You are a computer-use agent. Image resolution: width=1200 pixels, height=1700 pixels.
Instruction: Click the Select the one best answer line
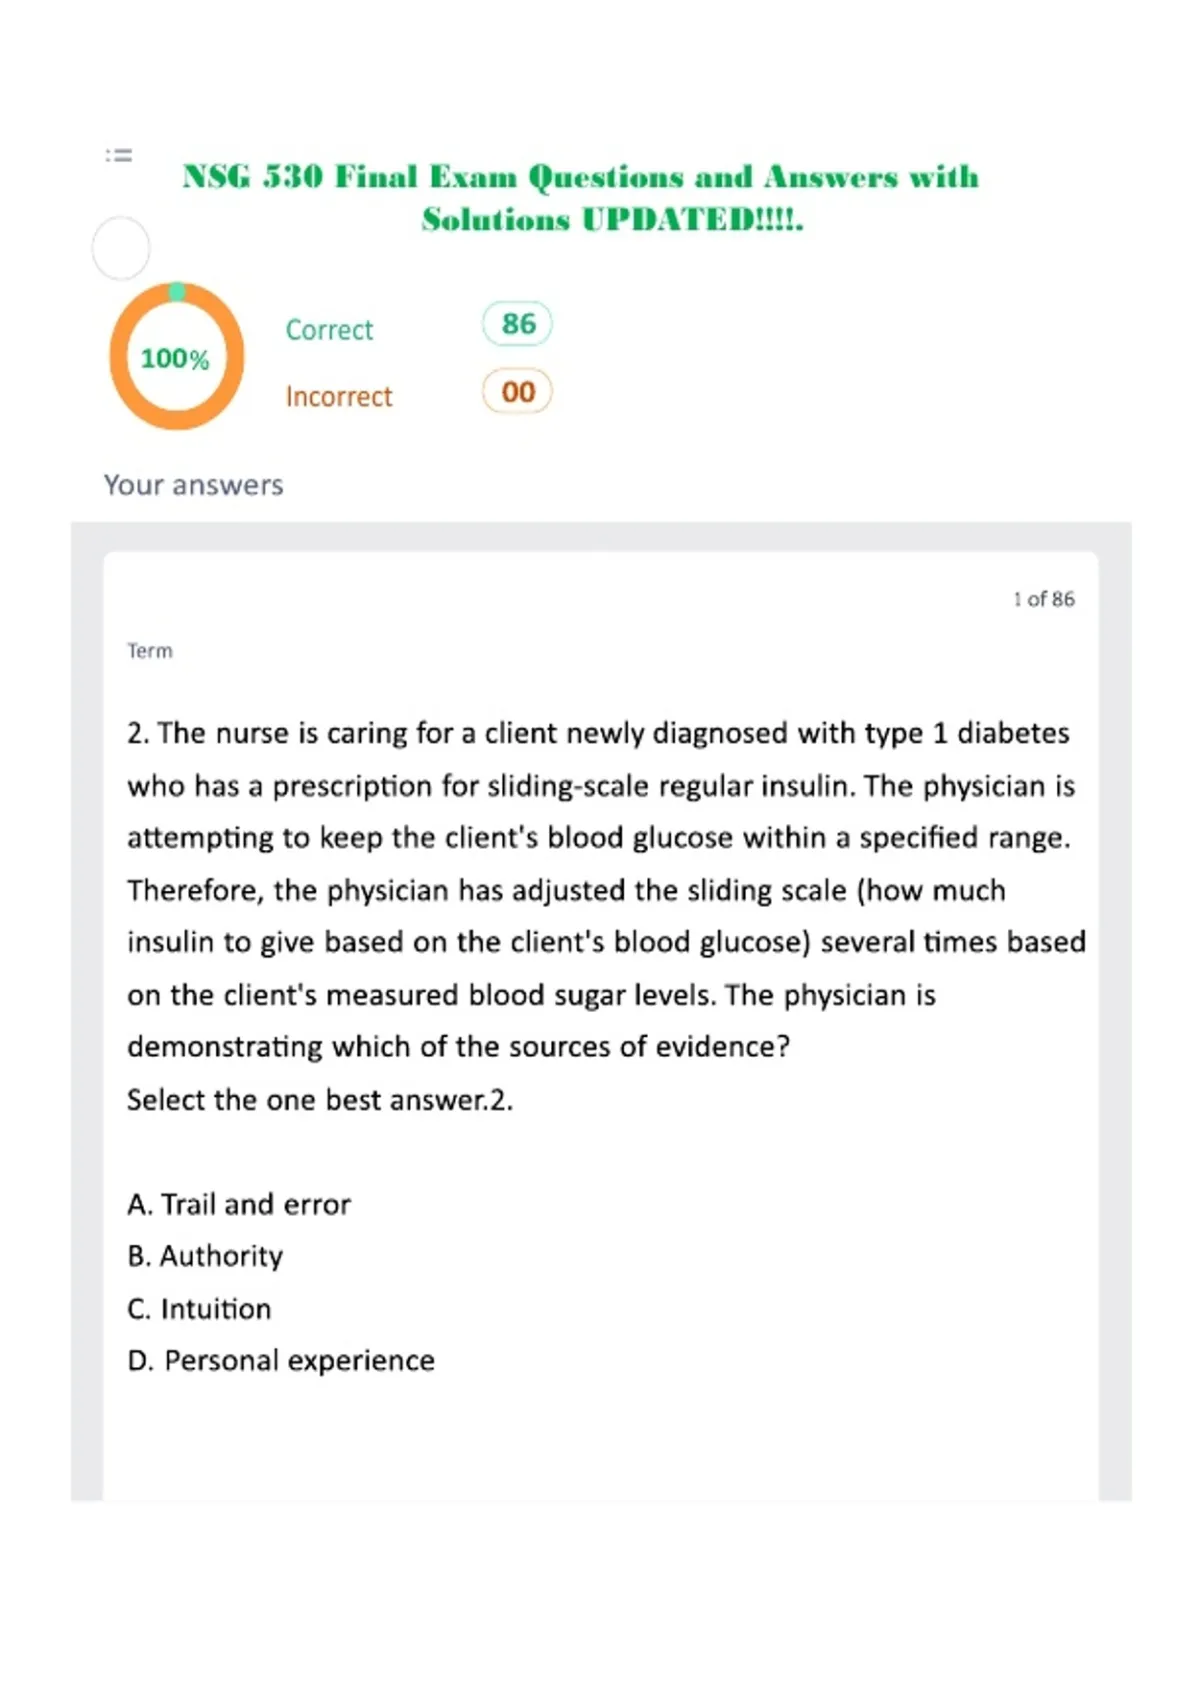pos(320,1100)
